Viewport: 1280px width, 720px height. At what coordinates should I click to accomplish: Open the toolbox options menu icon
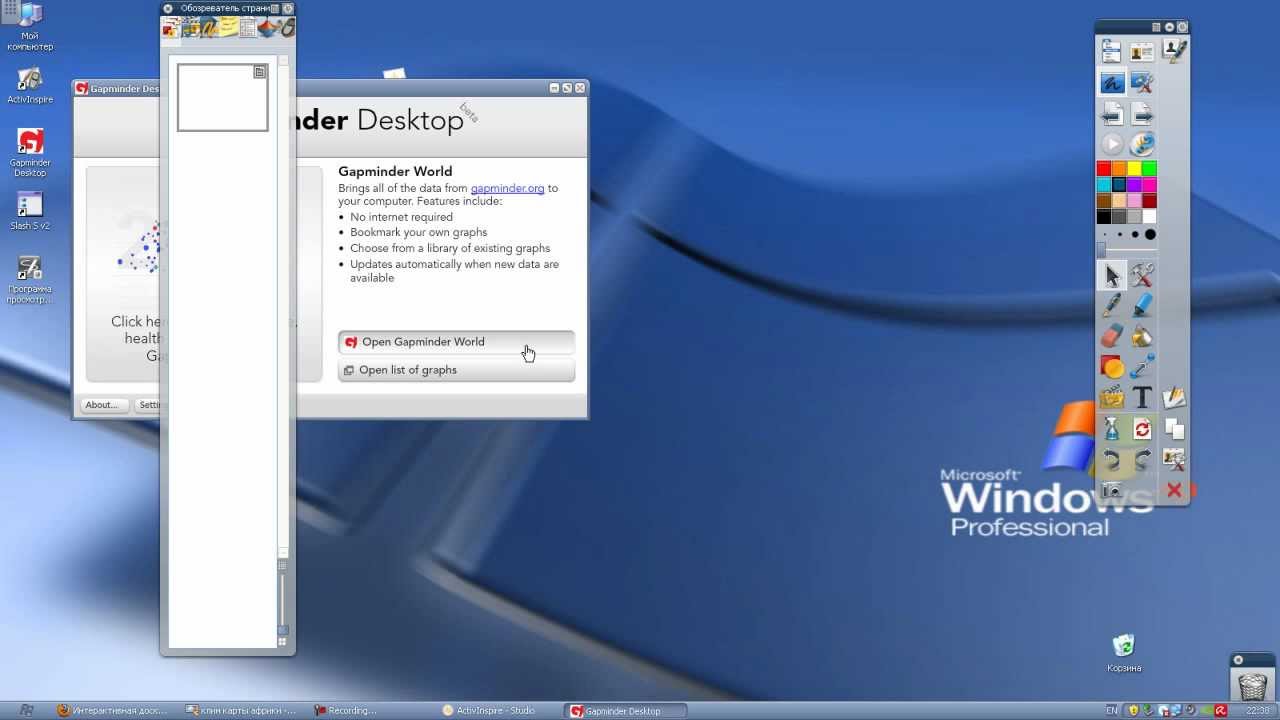1156,27
